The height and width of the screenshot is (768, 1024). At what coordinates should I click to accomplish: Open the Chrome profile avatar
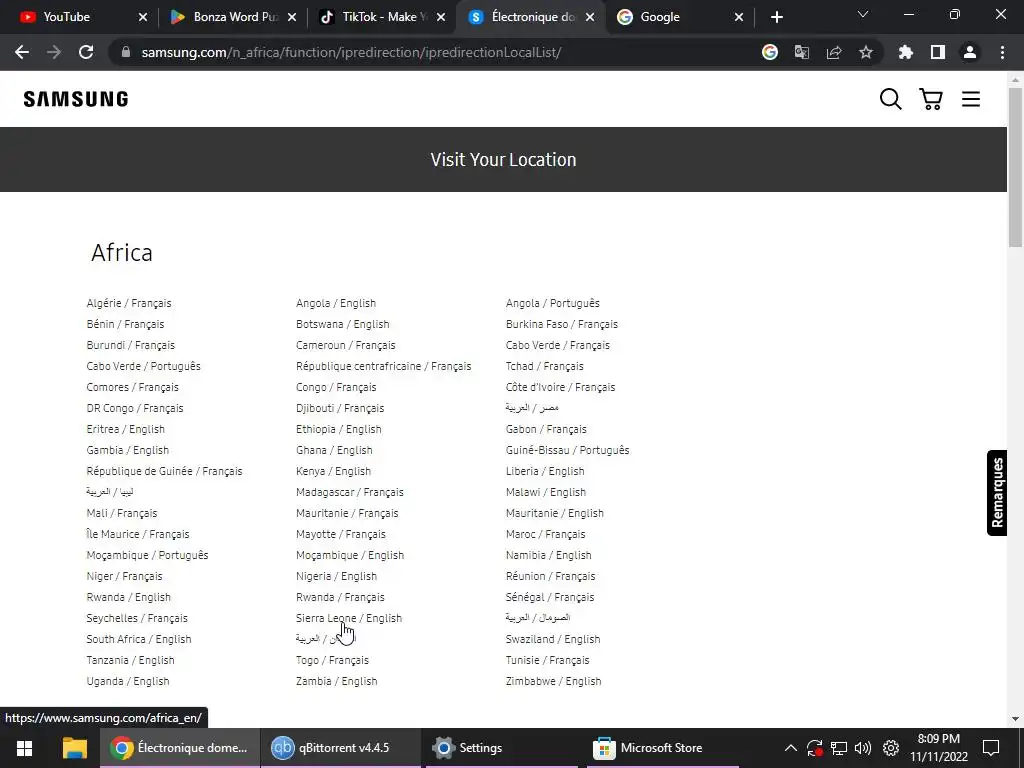(x=970, y=52)
